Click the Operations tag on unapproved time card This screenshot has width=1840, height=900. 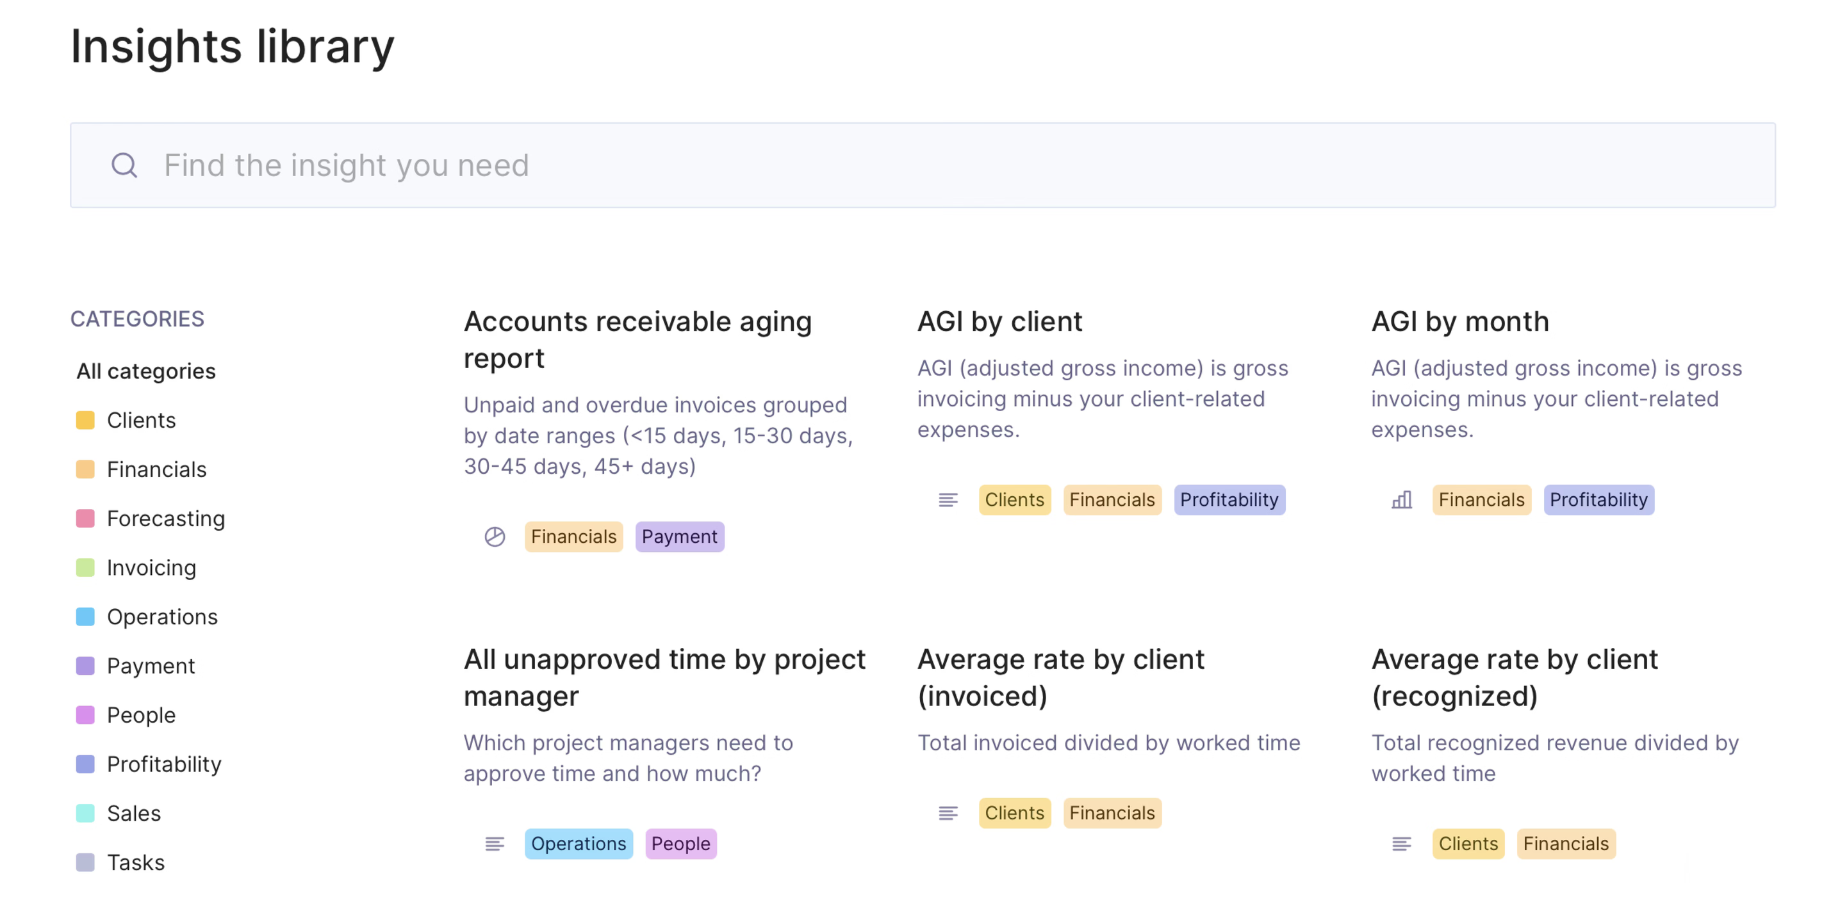(578, 844)
